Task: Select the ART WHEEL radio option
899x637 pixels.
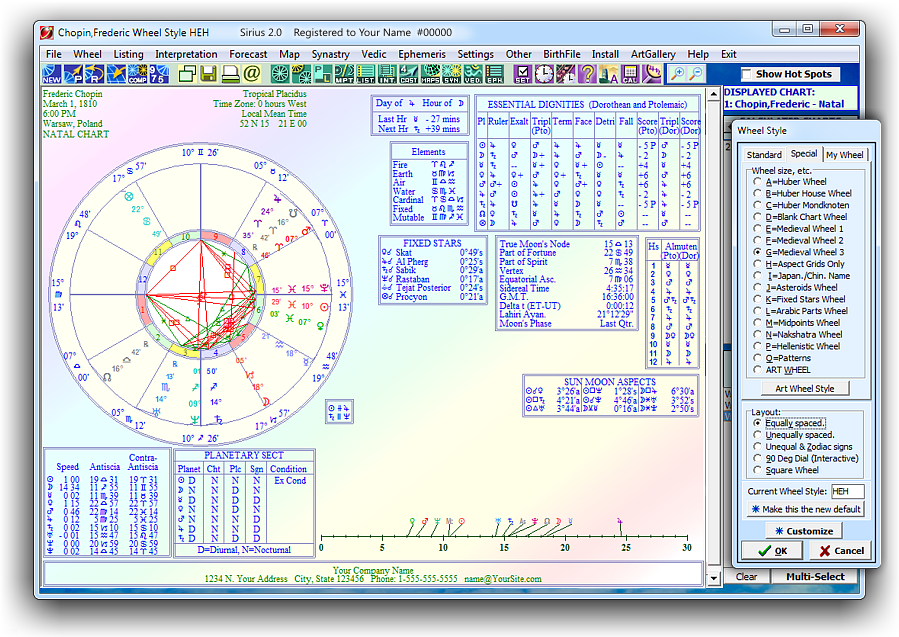Action: coord(758,370)
